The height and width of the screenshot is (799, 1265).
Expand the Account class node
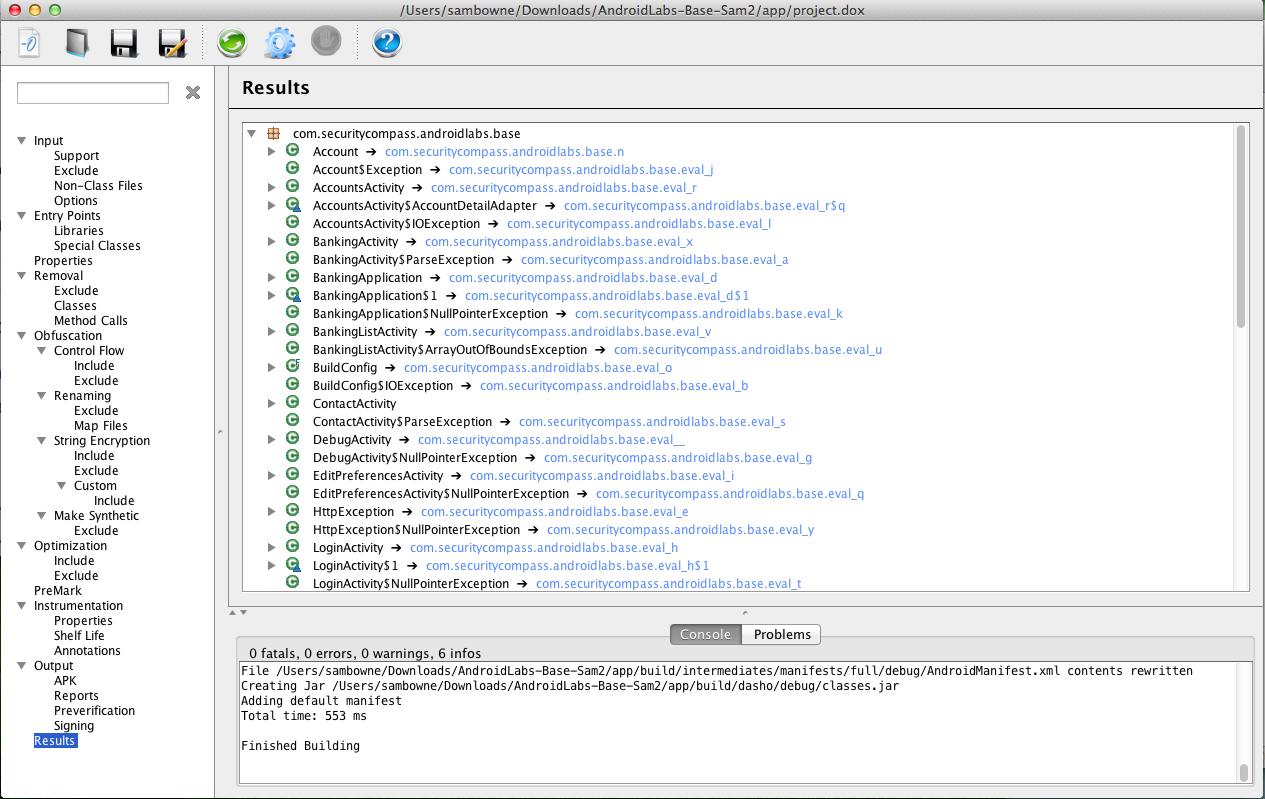[271, 151]
